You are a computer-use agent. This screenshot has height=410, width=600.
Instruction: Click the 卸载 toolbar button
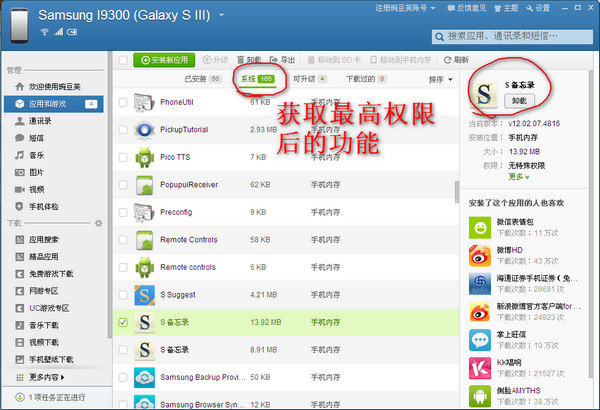pos(249,60)
